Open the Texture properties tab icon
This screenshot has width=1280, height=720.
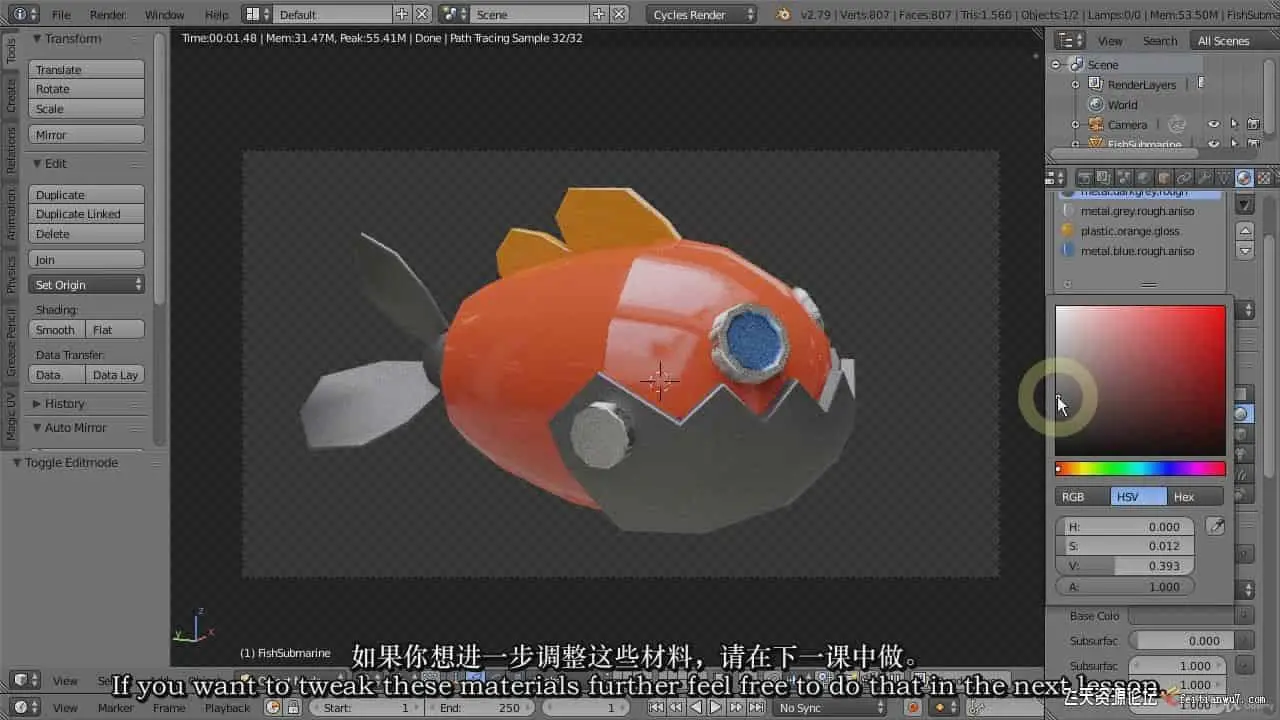(x=1263, y=178)
